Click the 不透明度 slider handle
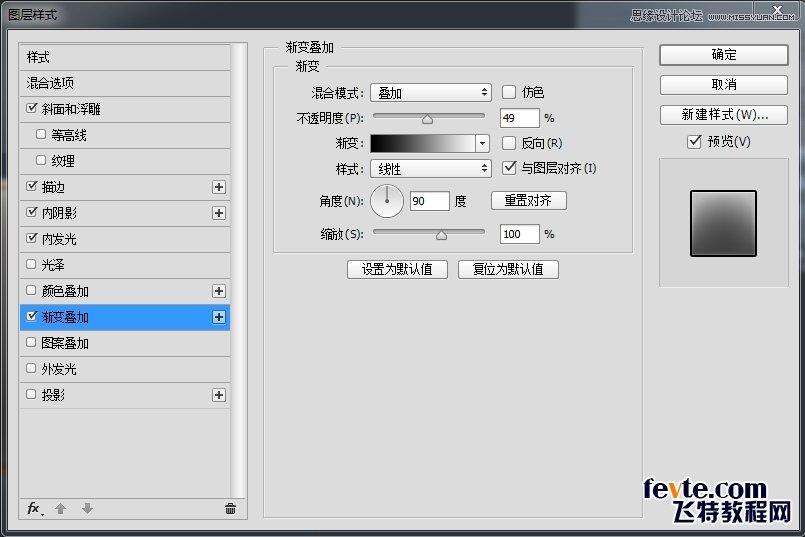This screenshot has height=537, width=805. [x=427, y=120]
